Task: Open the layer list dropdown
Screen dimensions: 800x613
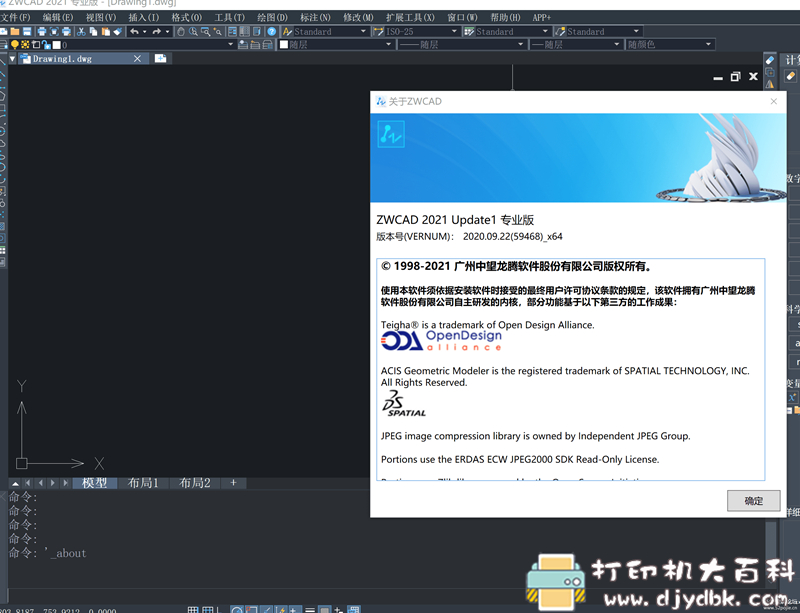Action: [x=230, y=45]
